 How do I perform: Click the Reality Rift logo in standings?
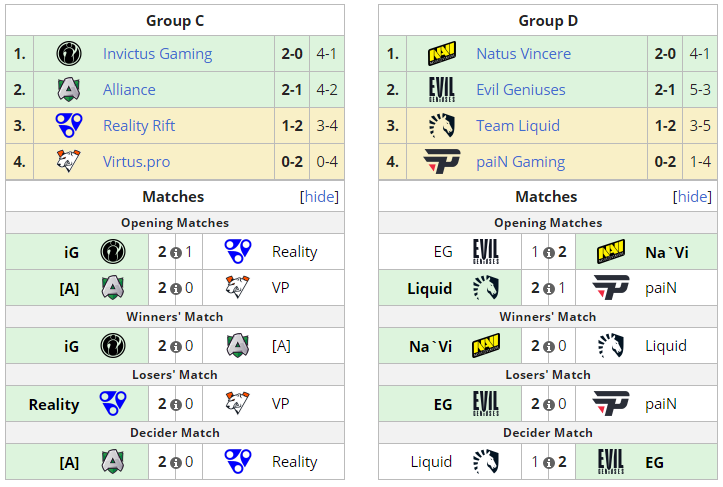(70, 126)
